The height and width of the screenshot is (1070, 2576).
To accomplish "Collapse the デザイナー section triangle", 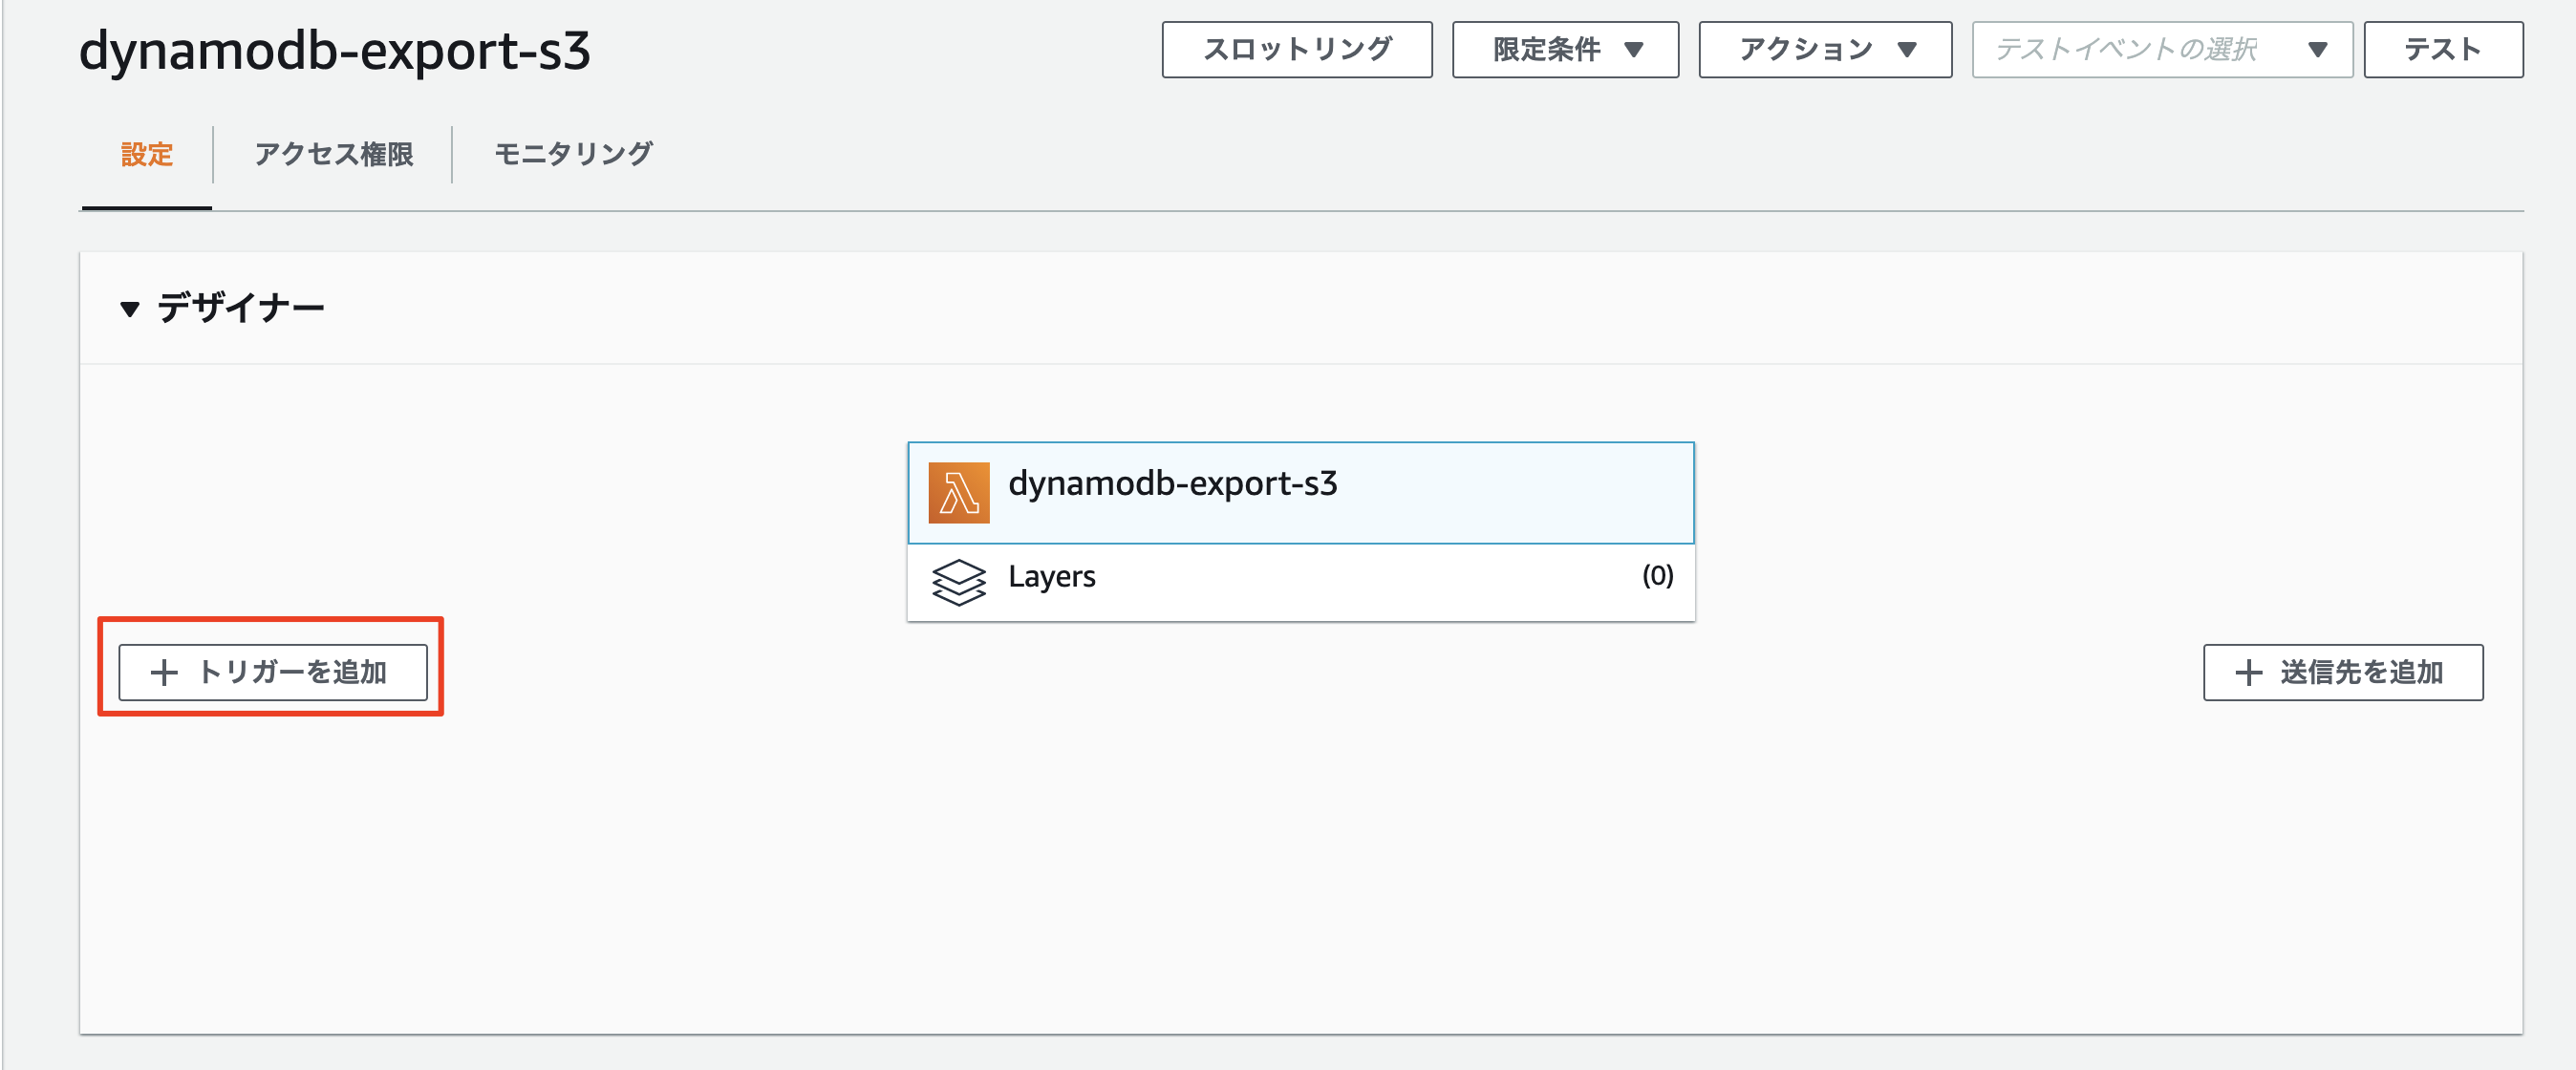I will click(129, 309).
